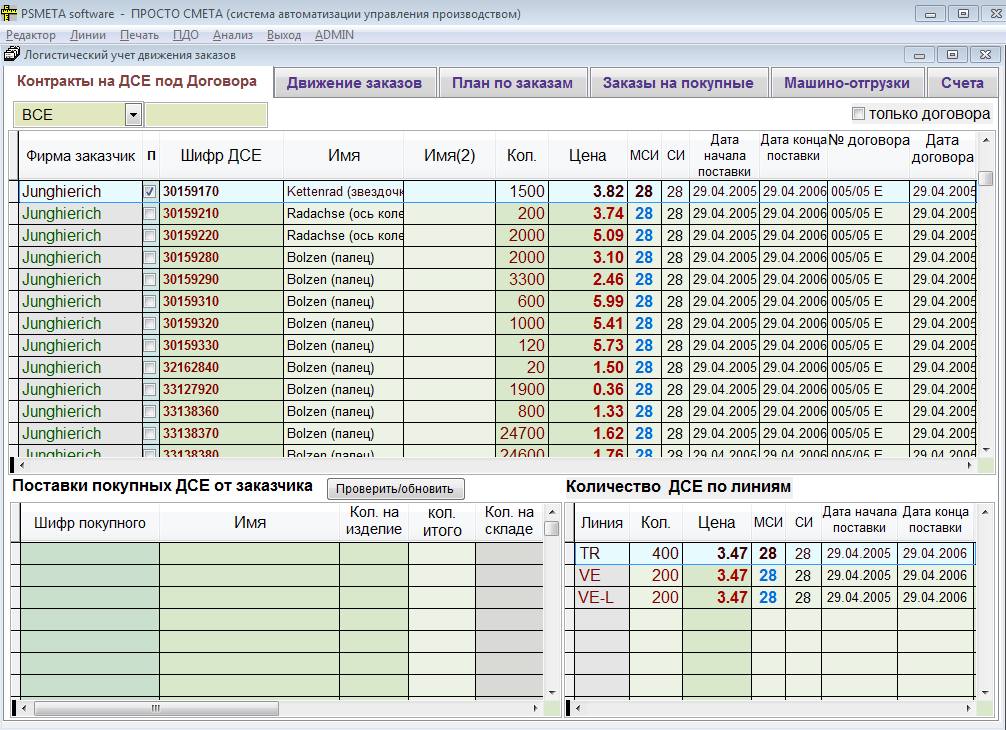This screenshot has height=730, width=1006.
Task: Open the 'ВСЕ' filter dropdown
Action: (133, 115)
